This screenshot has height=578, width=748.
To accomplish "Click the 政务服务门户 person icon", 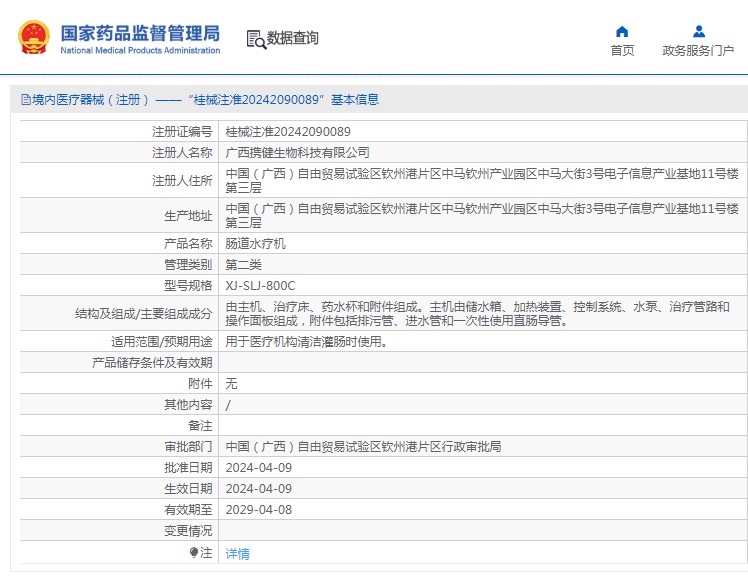I will point(698,31).
